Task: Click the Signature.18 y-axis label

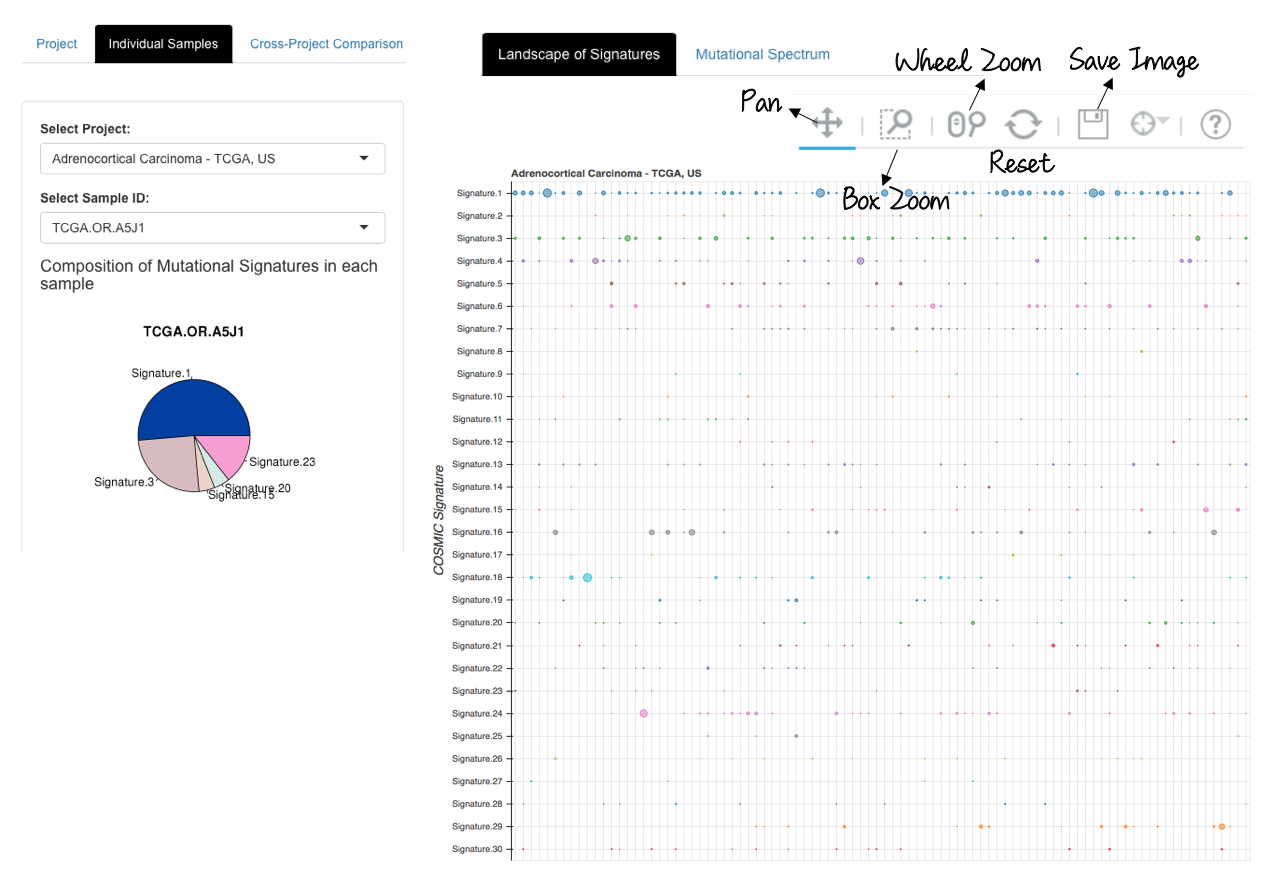Action: (476, 577)
